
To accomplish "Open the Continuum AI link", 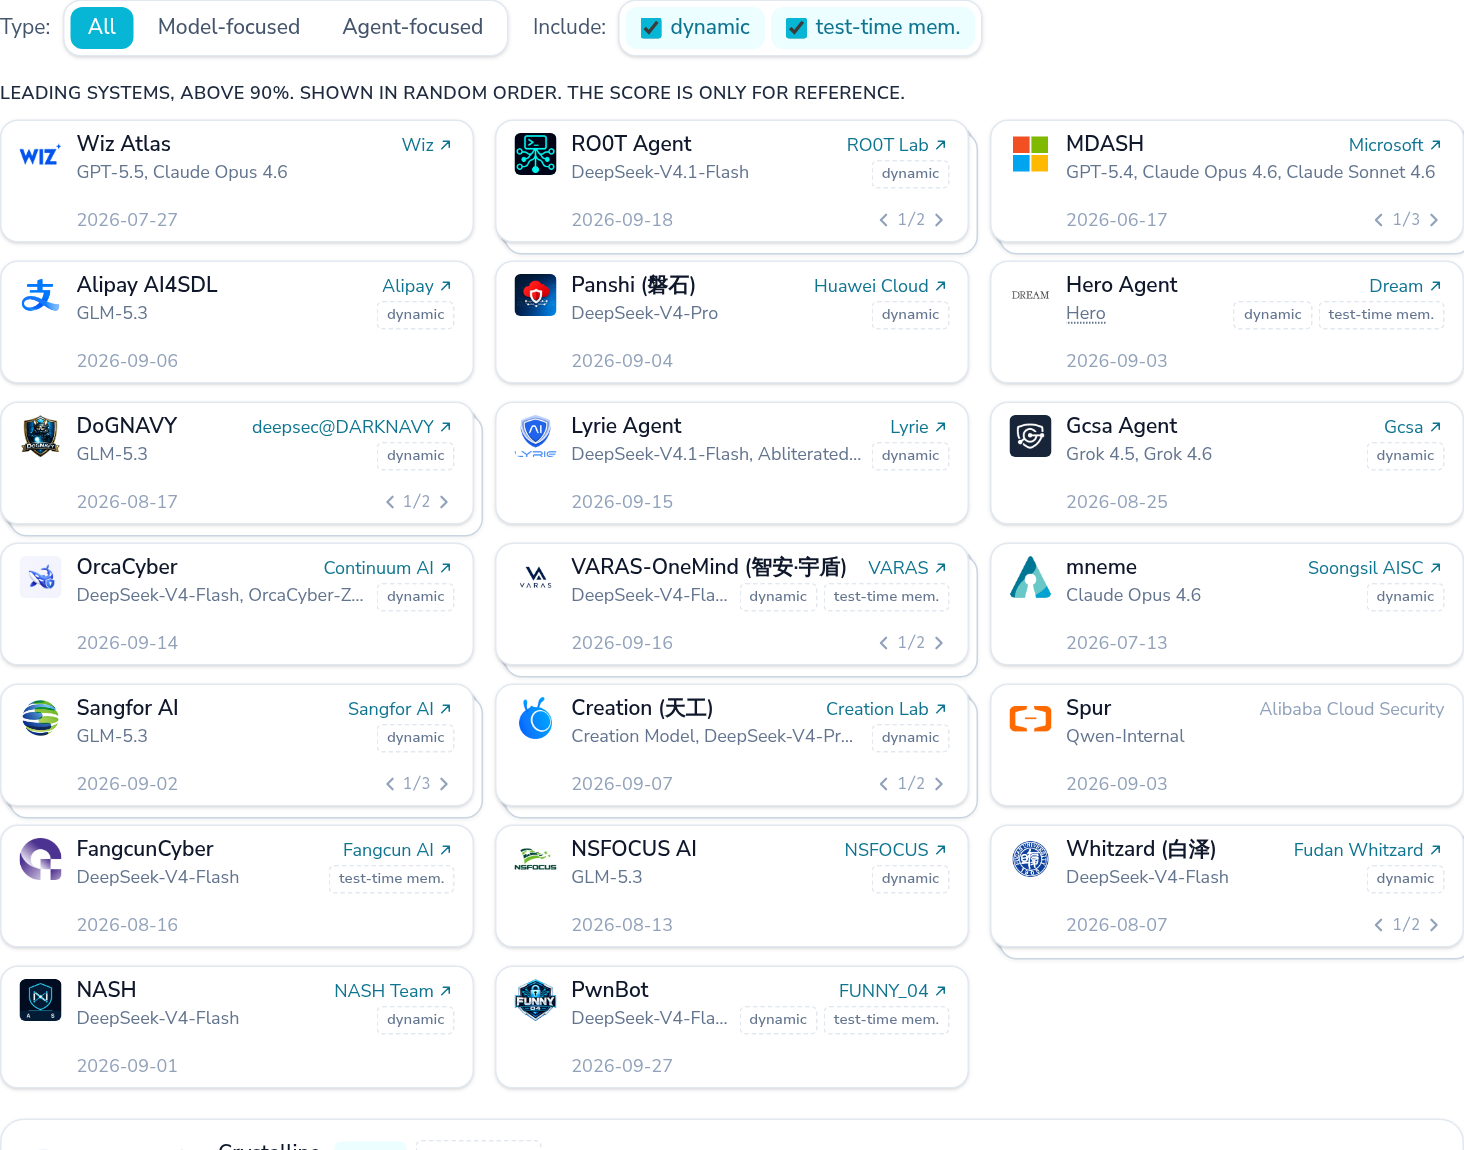I will [x=388, y=568].
